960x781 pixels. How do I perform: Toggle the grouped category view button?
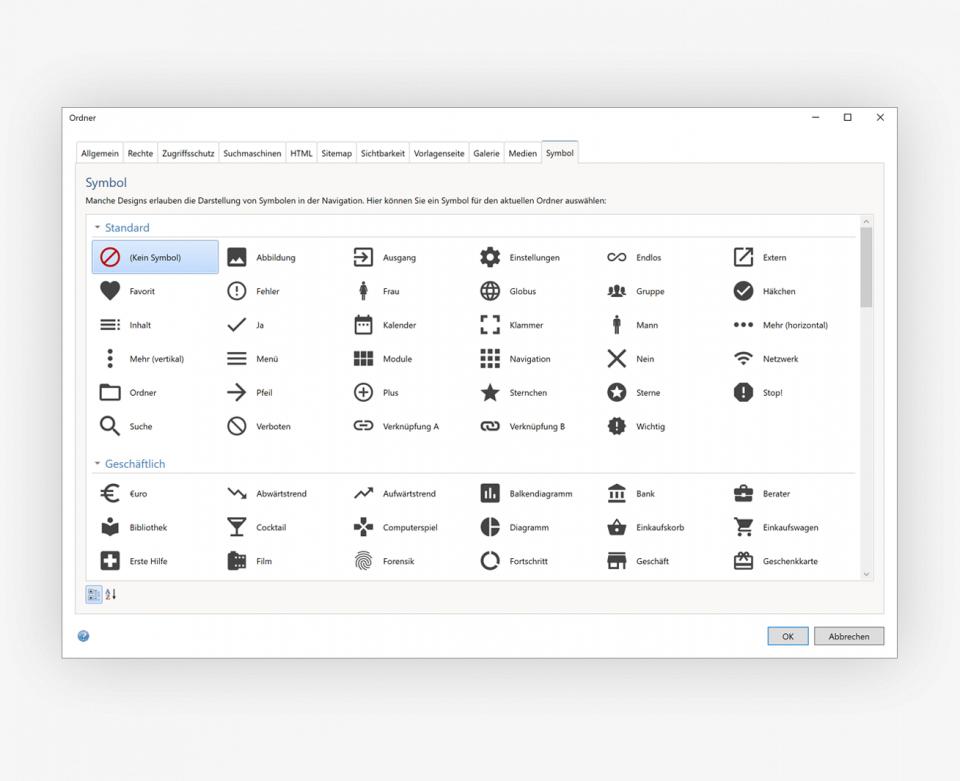click(x=94, y=594)
